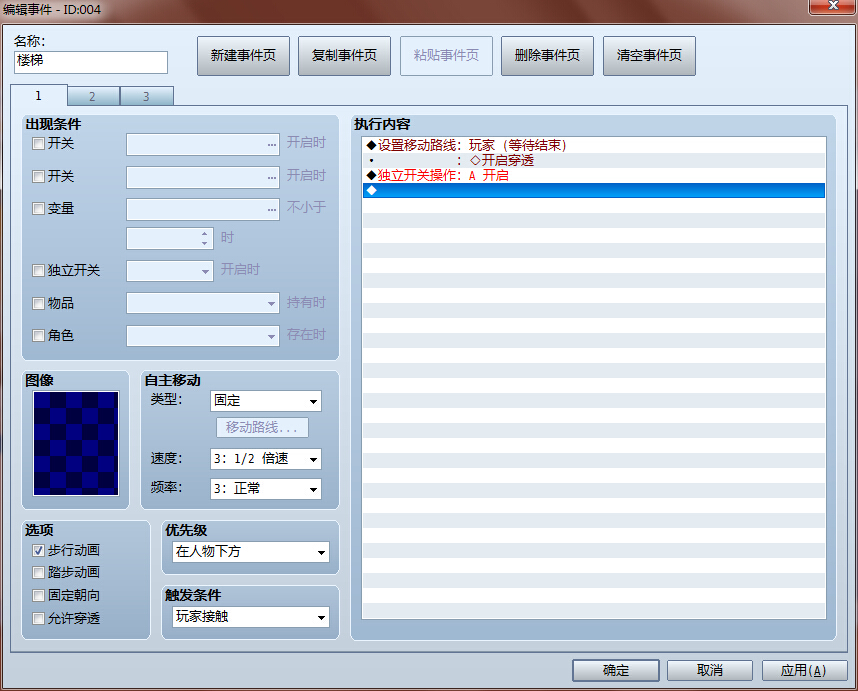The width and height of the screenshot is (858, 691).
Task: Open the 物品 condition dropdown
Action: coord(202,303)
